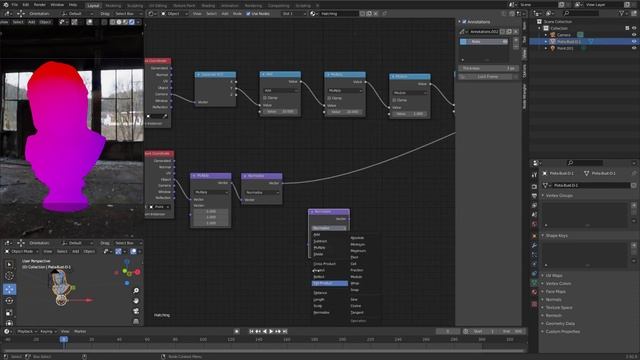
Task: Open the Physics properties tab icon
Action: click(x=534, y=264)
